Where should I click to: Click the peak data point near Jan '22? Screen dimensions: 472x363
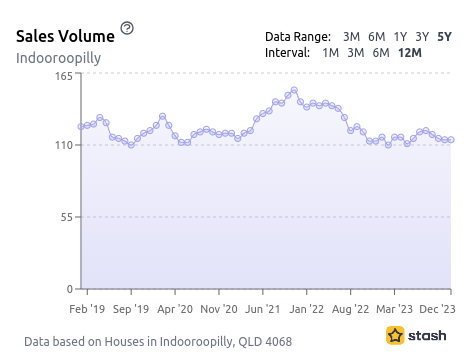294,90
